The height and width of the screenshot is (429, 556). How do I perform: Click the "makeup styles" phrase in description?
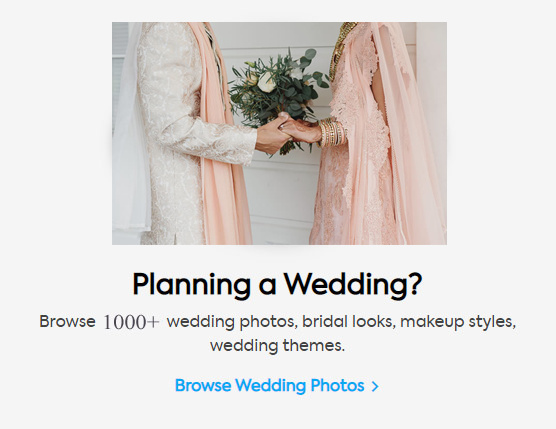click(456, 322)
